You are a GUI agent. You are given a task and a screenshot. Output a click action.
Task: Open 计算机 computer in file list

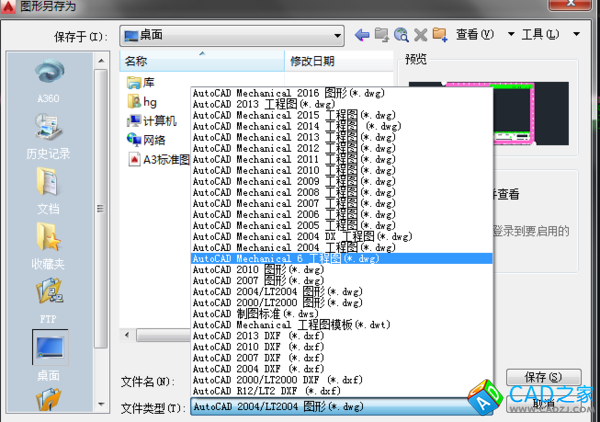coord(152,121)
